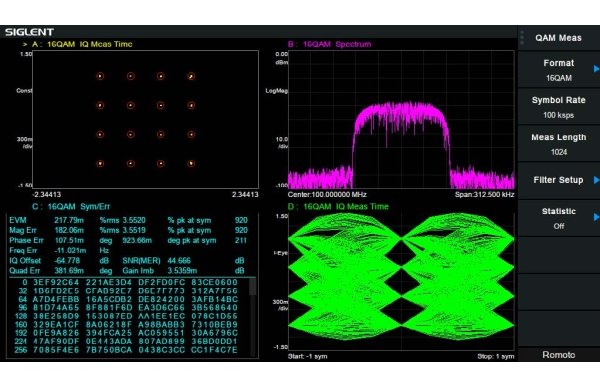Click the Const label on window A axis
Viewport: 600px width, 390px height.
[x=24, y=91]
